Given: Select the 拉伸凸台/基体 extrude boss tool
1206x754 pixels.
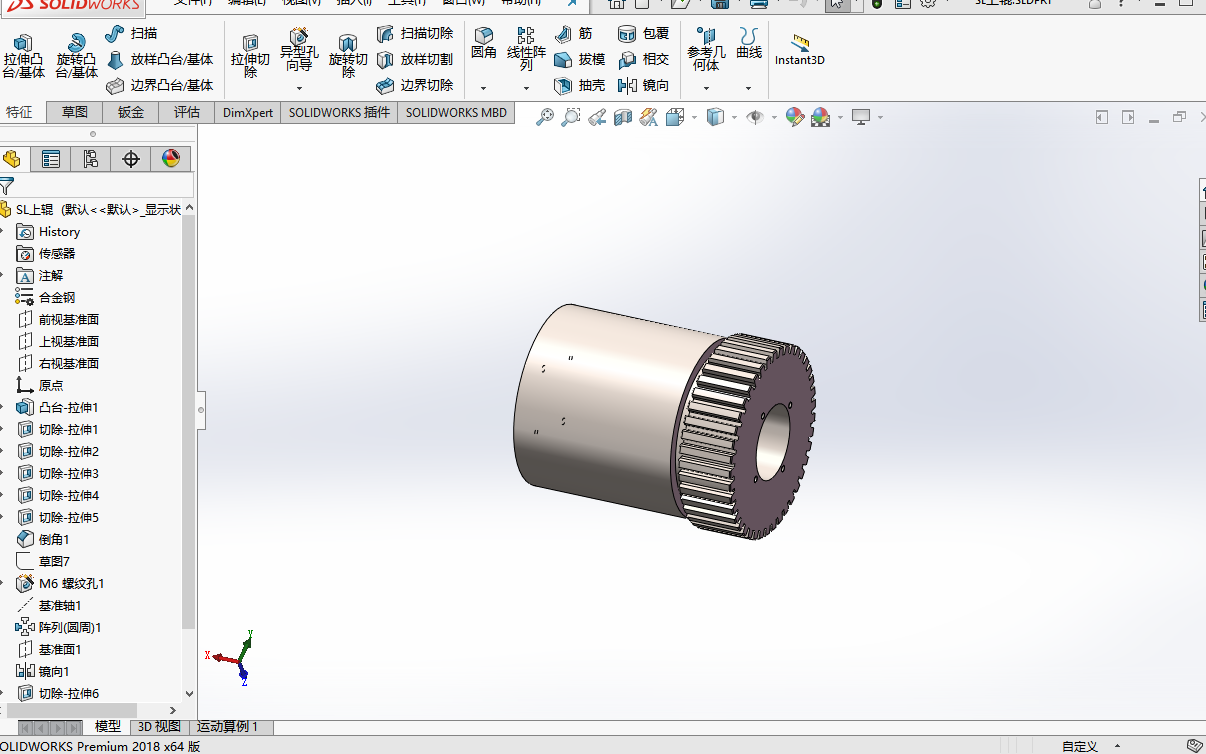Looking at the screenshot, I should (x=23, y=56).
